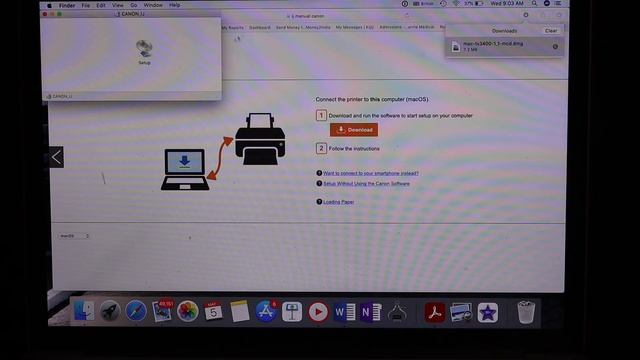Open the mounted installer disk icon in Dock

(397, 312)
